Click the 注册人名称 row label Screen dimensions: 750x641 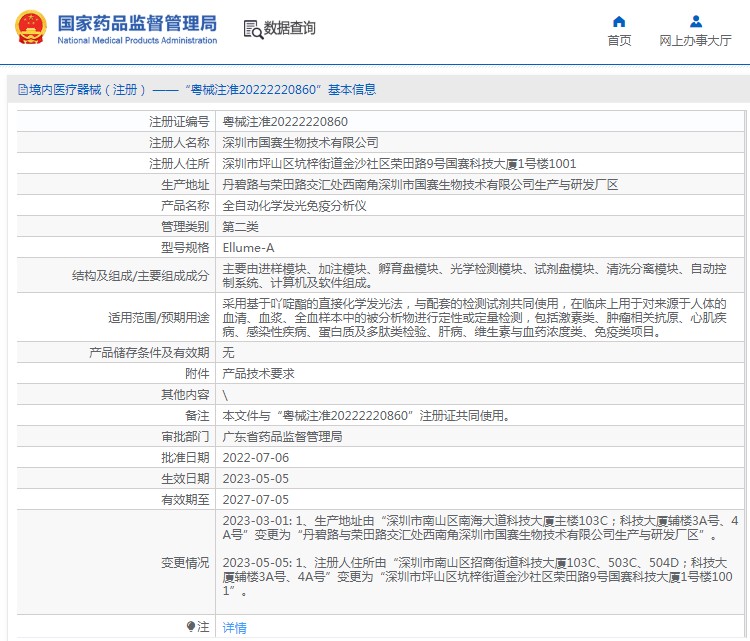(x=179, y=143)
